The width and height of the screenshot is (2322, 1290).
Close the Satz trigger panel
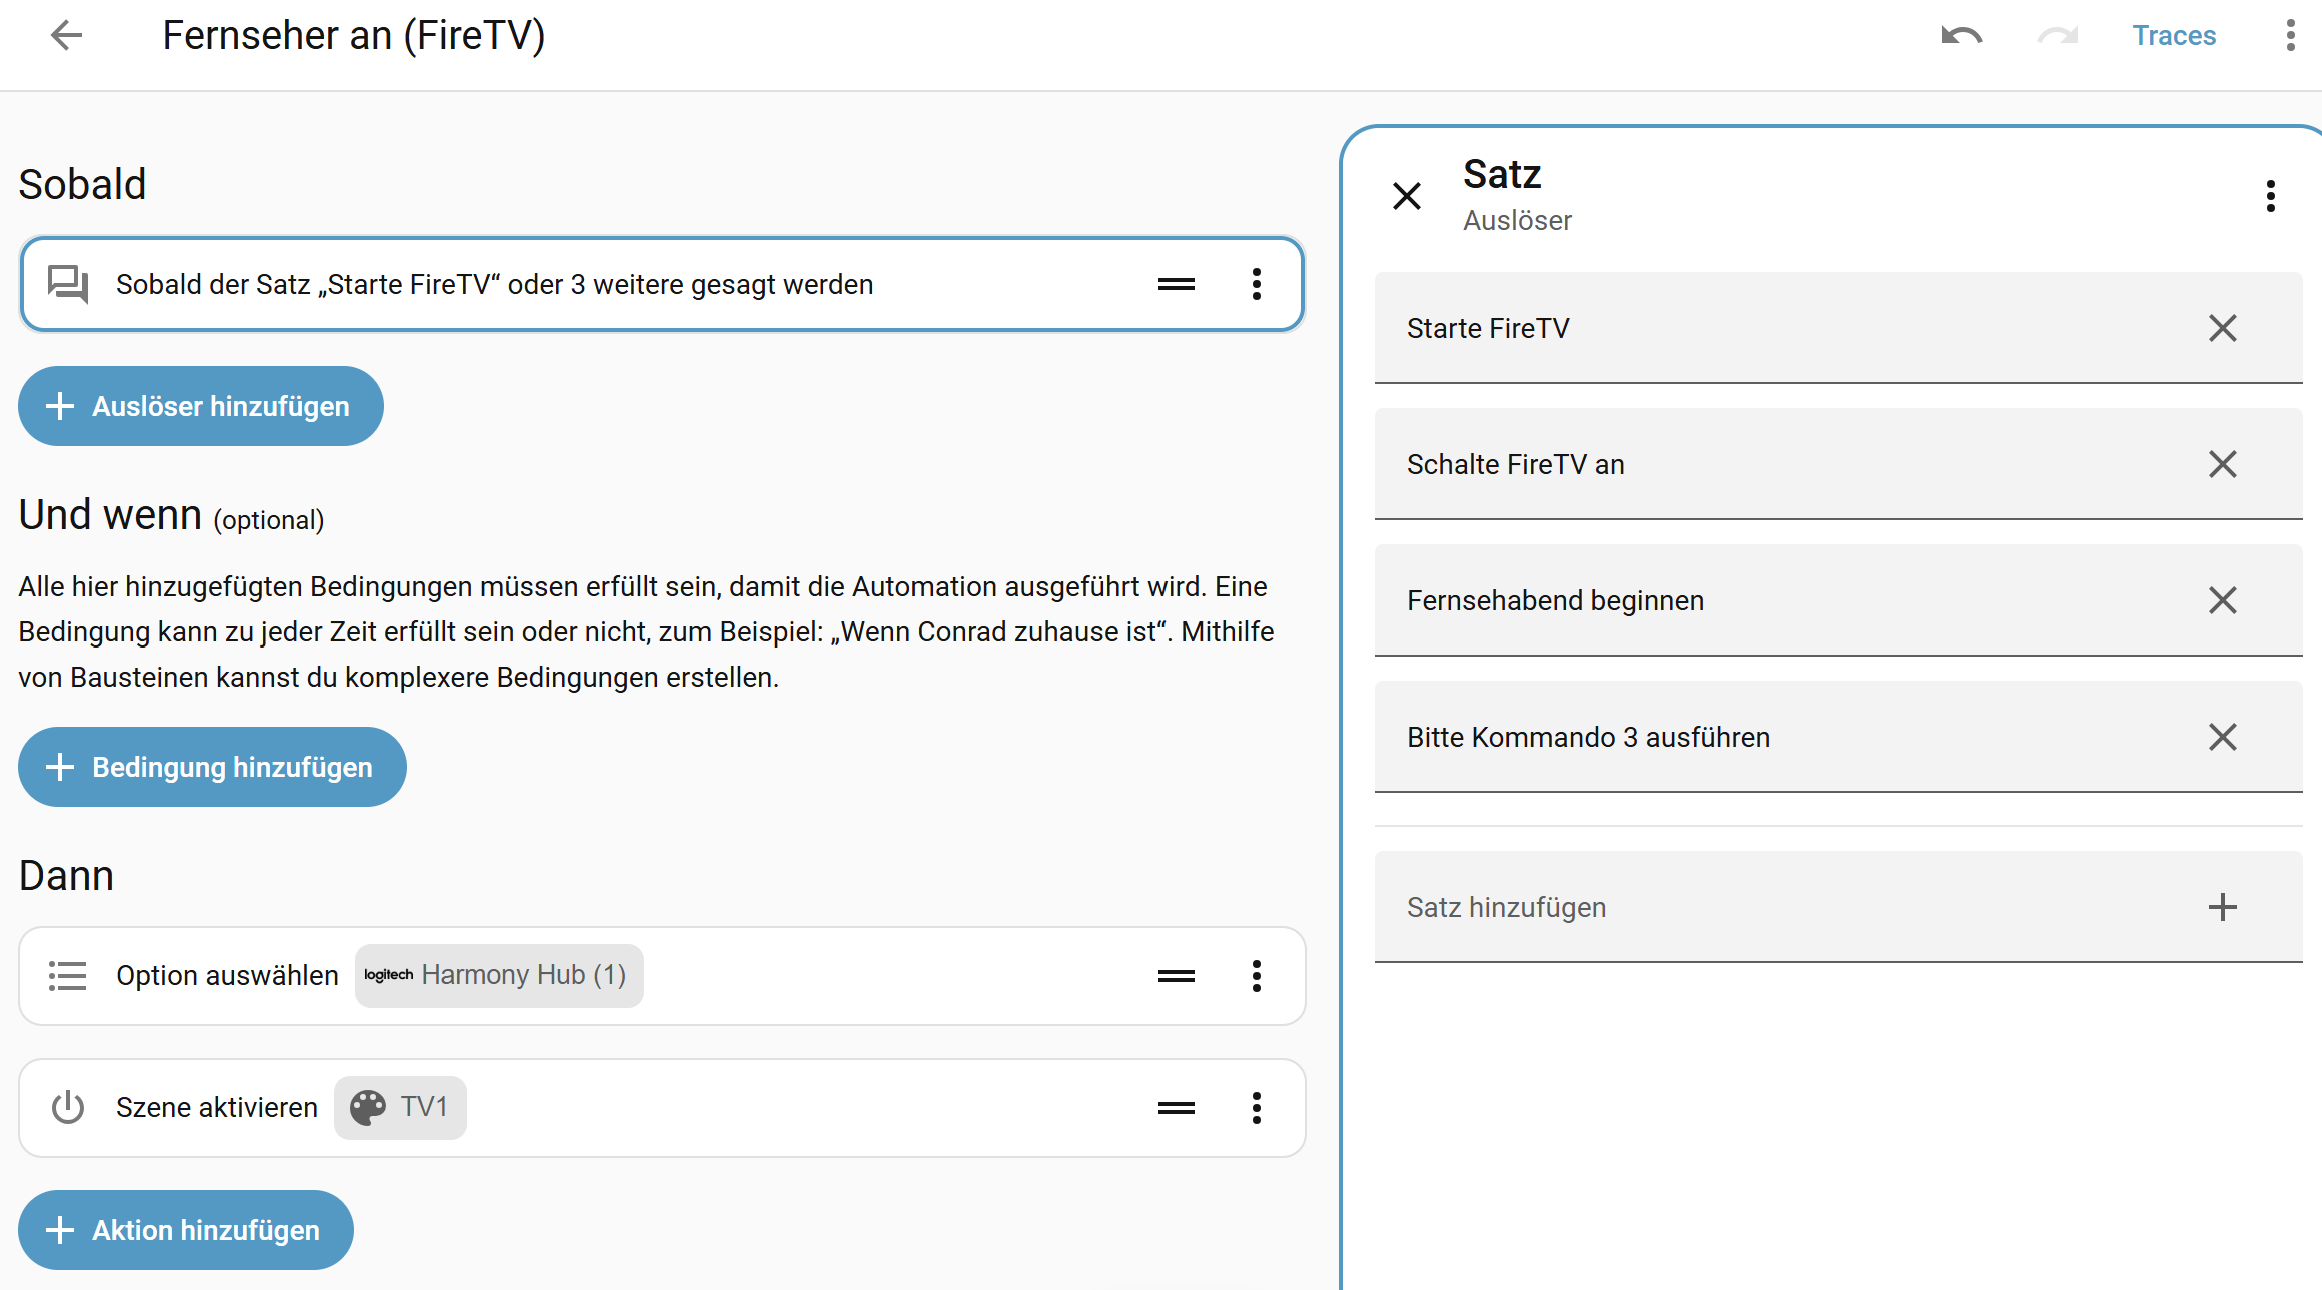(x=1407, y=196)
